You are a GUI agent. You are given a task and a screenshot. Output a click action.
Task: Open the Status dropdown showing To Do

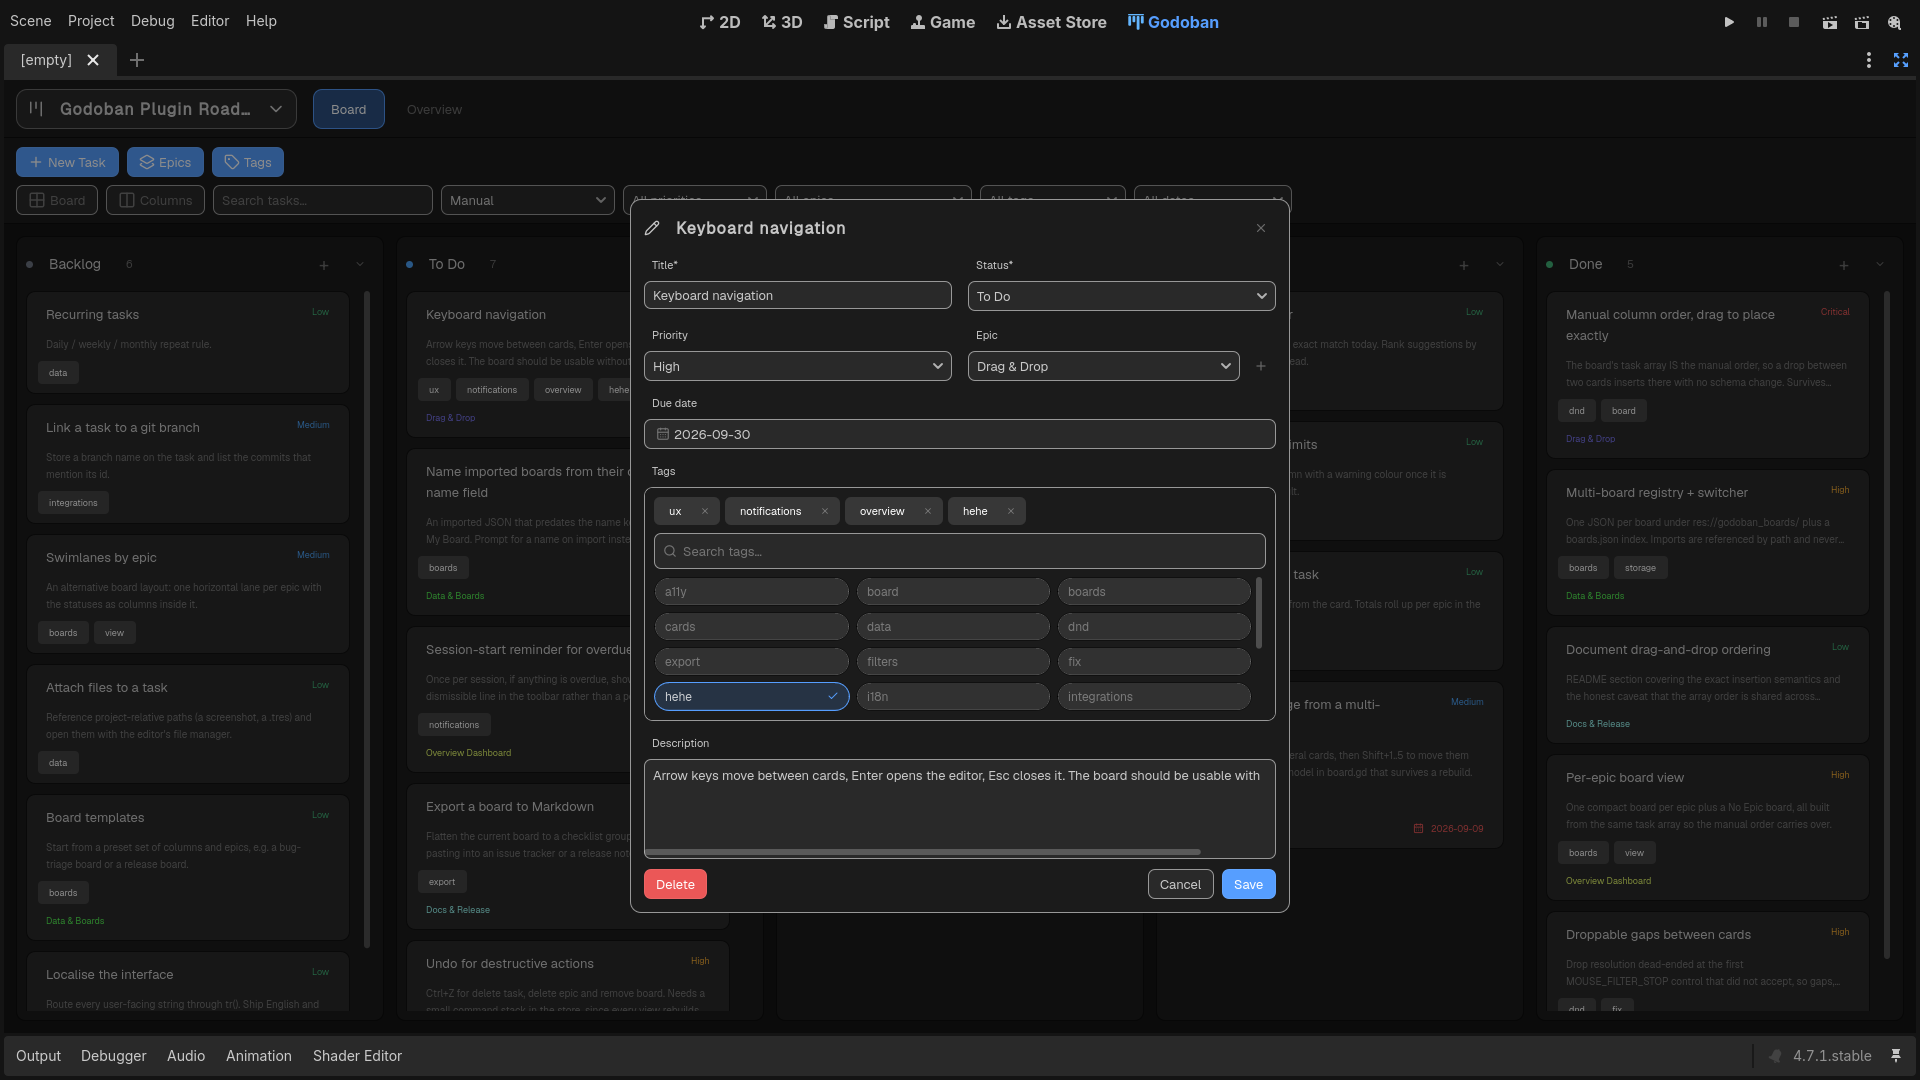pos(1122,296)
